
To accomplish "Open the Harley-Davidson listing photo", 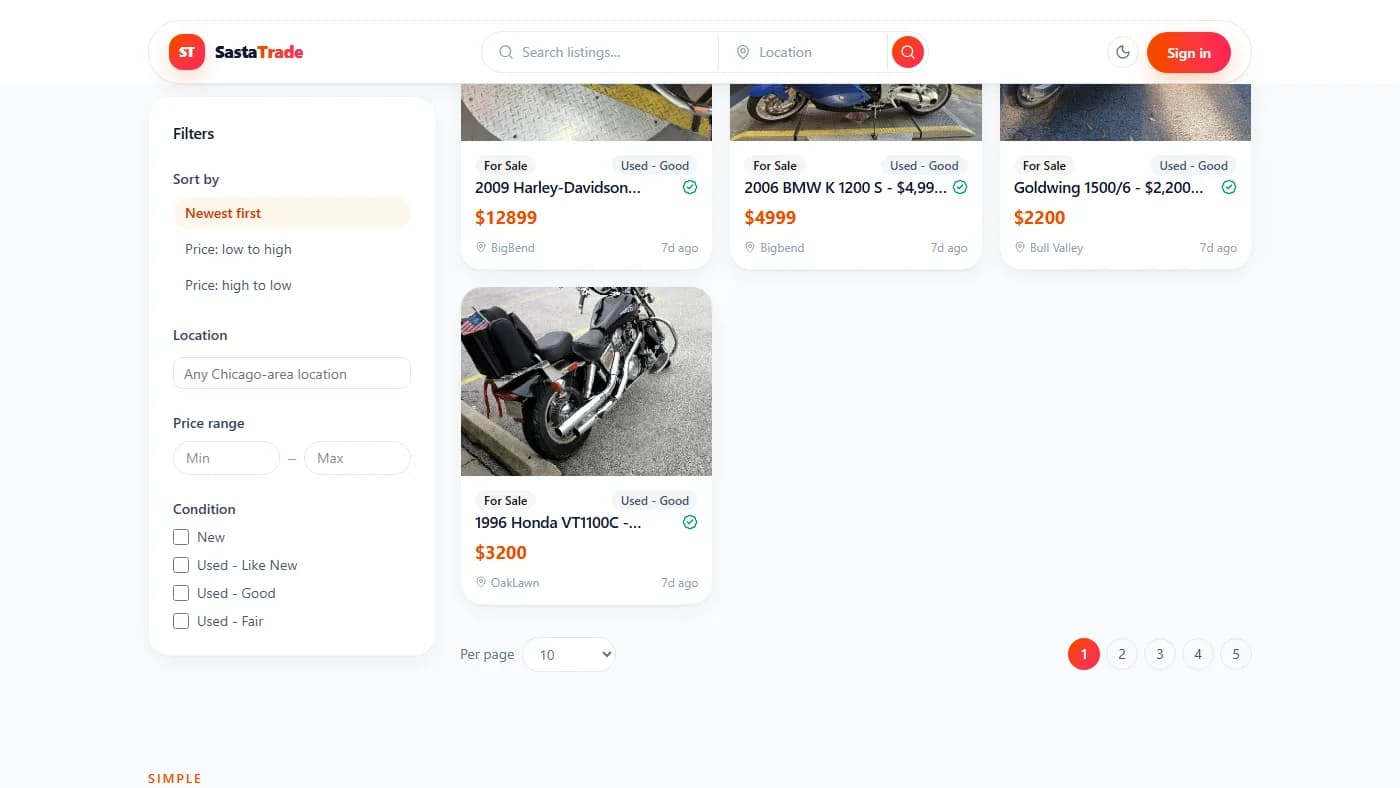I will point(586,112).
